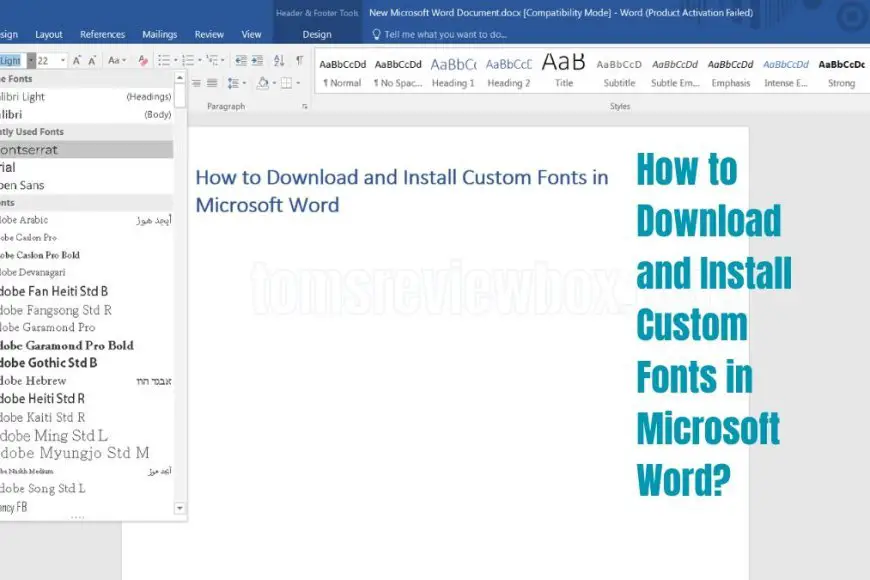
Task: Toggle Justify paragraph alignment
Action: pos(211,83)
